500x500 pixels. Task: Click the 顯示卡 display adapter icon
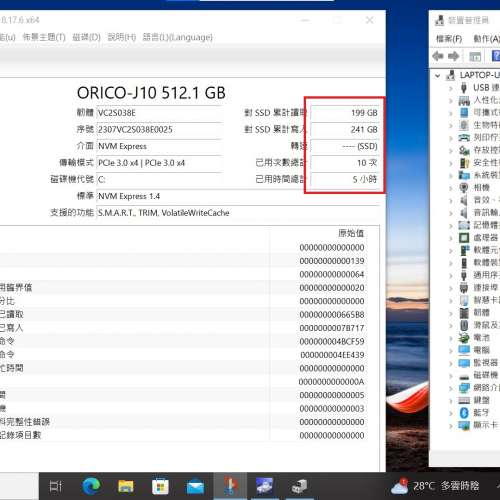[464, 425]
